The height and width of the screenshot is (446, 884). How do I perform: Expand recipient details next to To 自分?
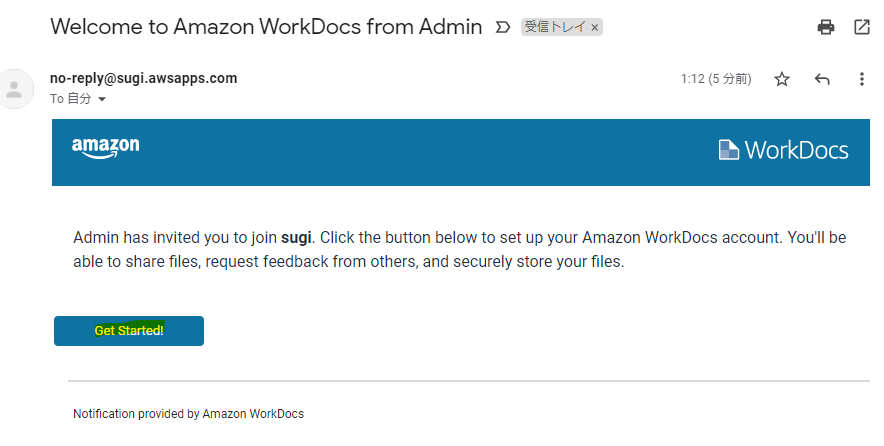[102, 100]
